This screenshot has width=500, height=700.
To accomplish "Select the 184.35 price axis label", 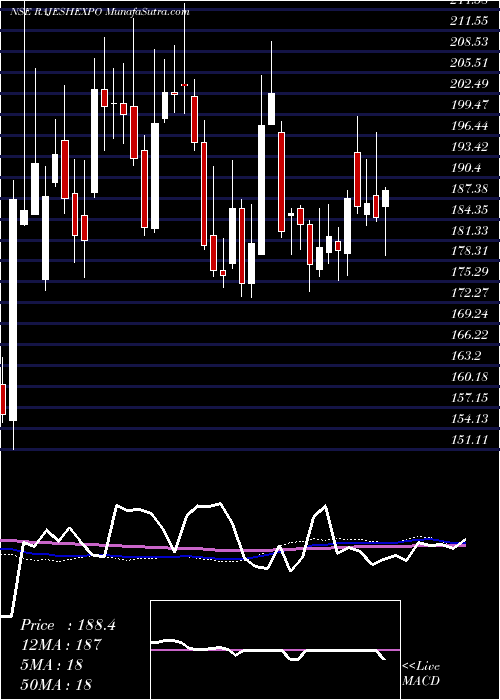I will pyautogui.click(x=468, y=210).
